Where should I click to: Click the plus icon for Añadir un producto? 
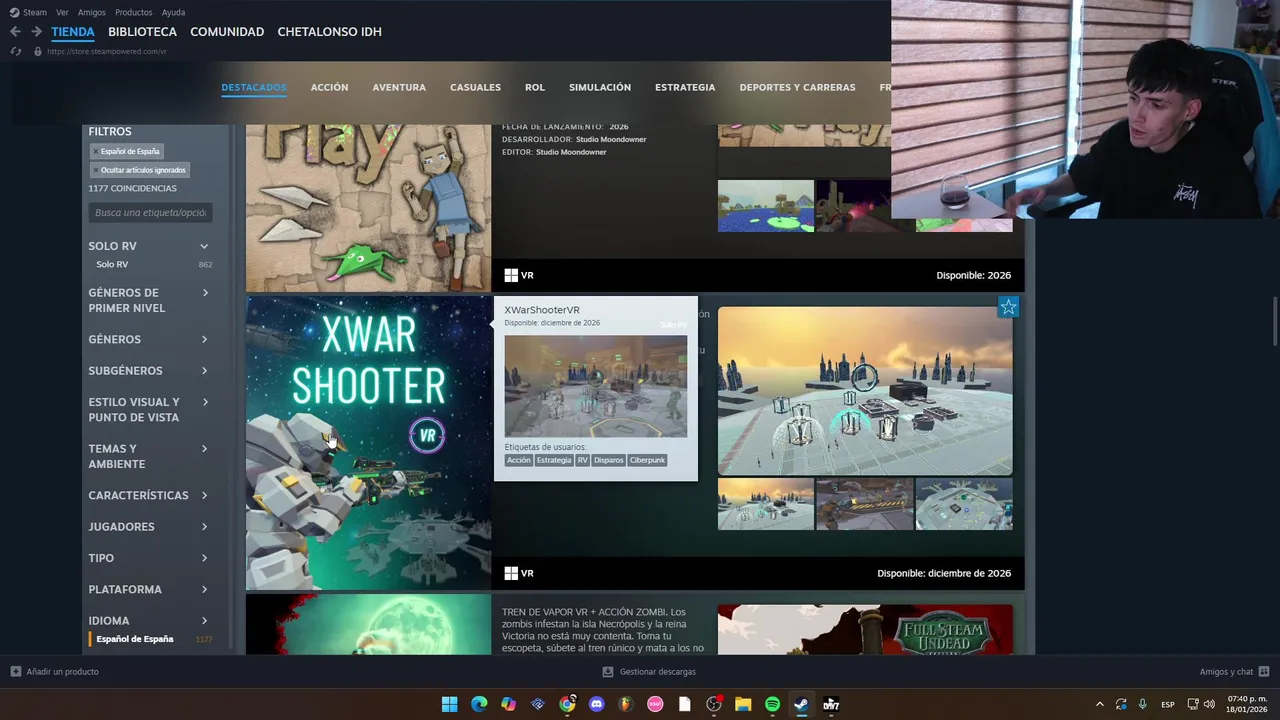tap(15, 672)
